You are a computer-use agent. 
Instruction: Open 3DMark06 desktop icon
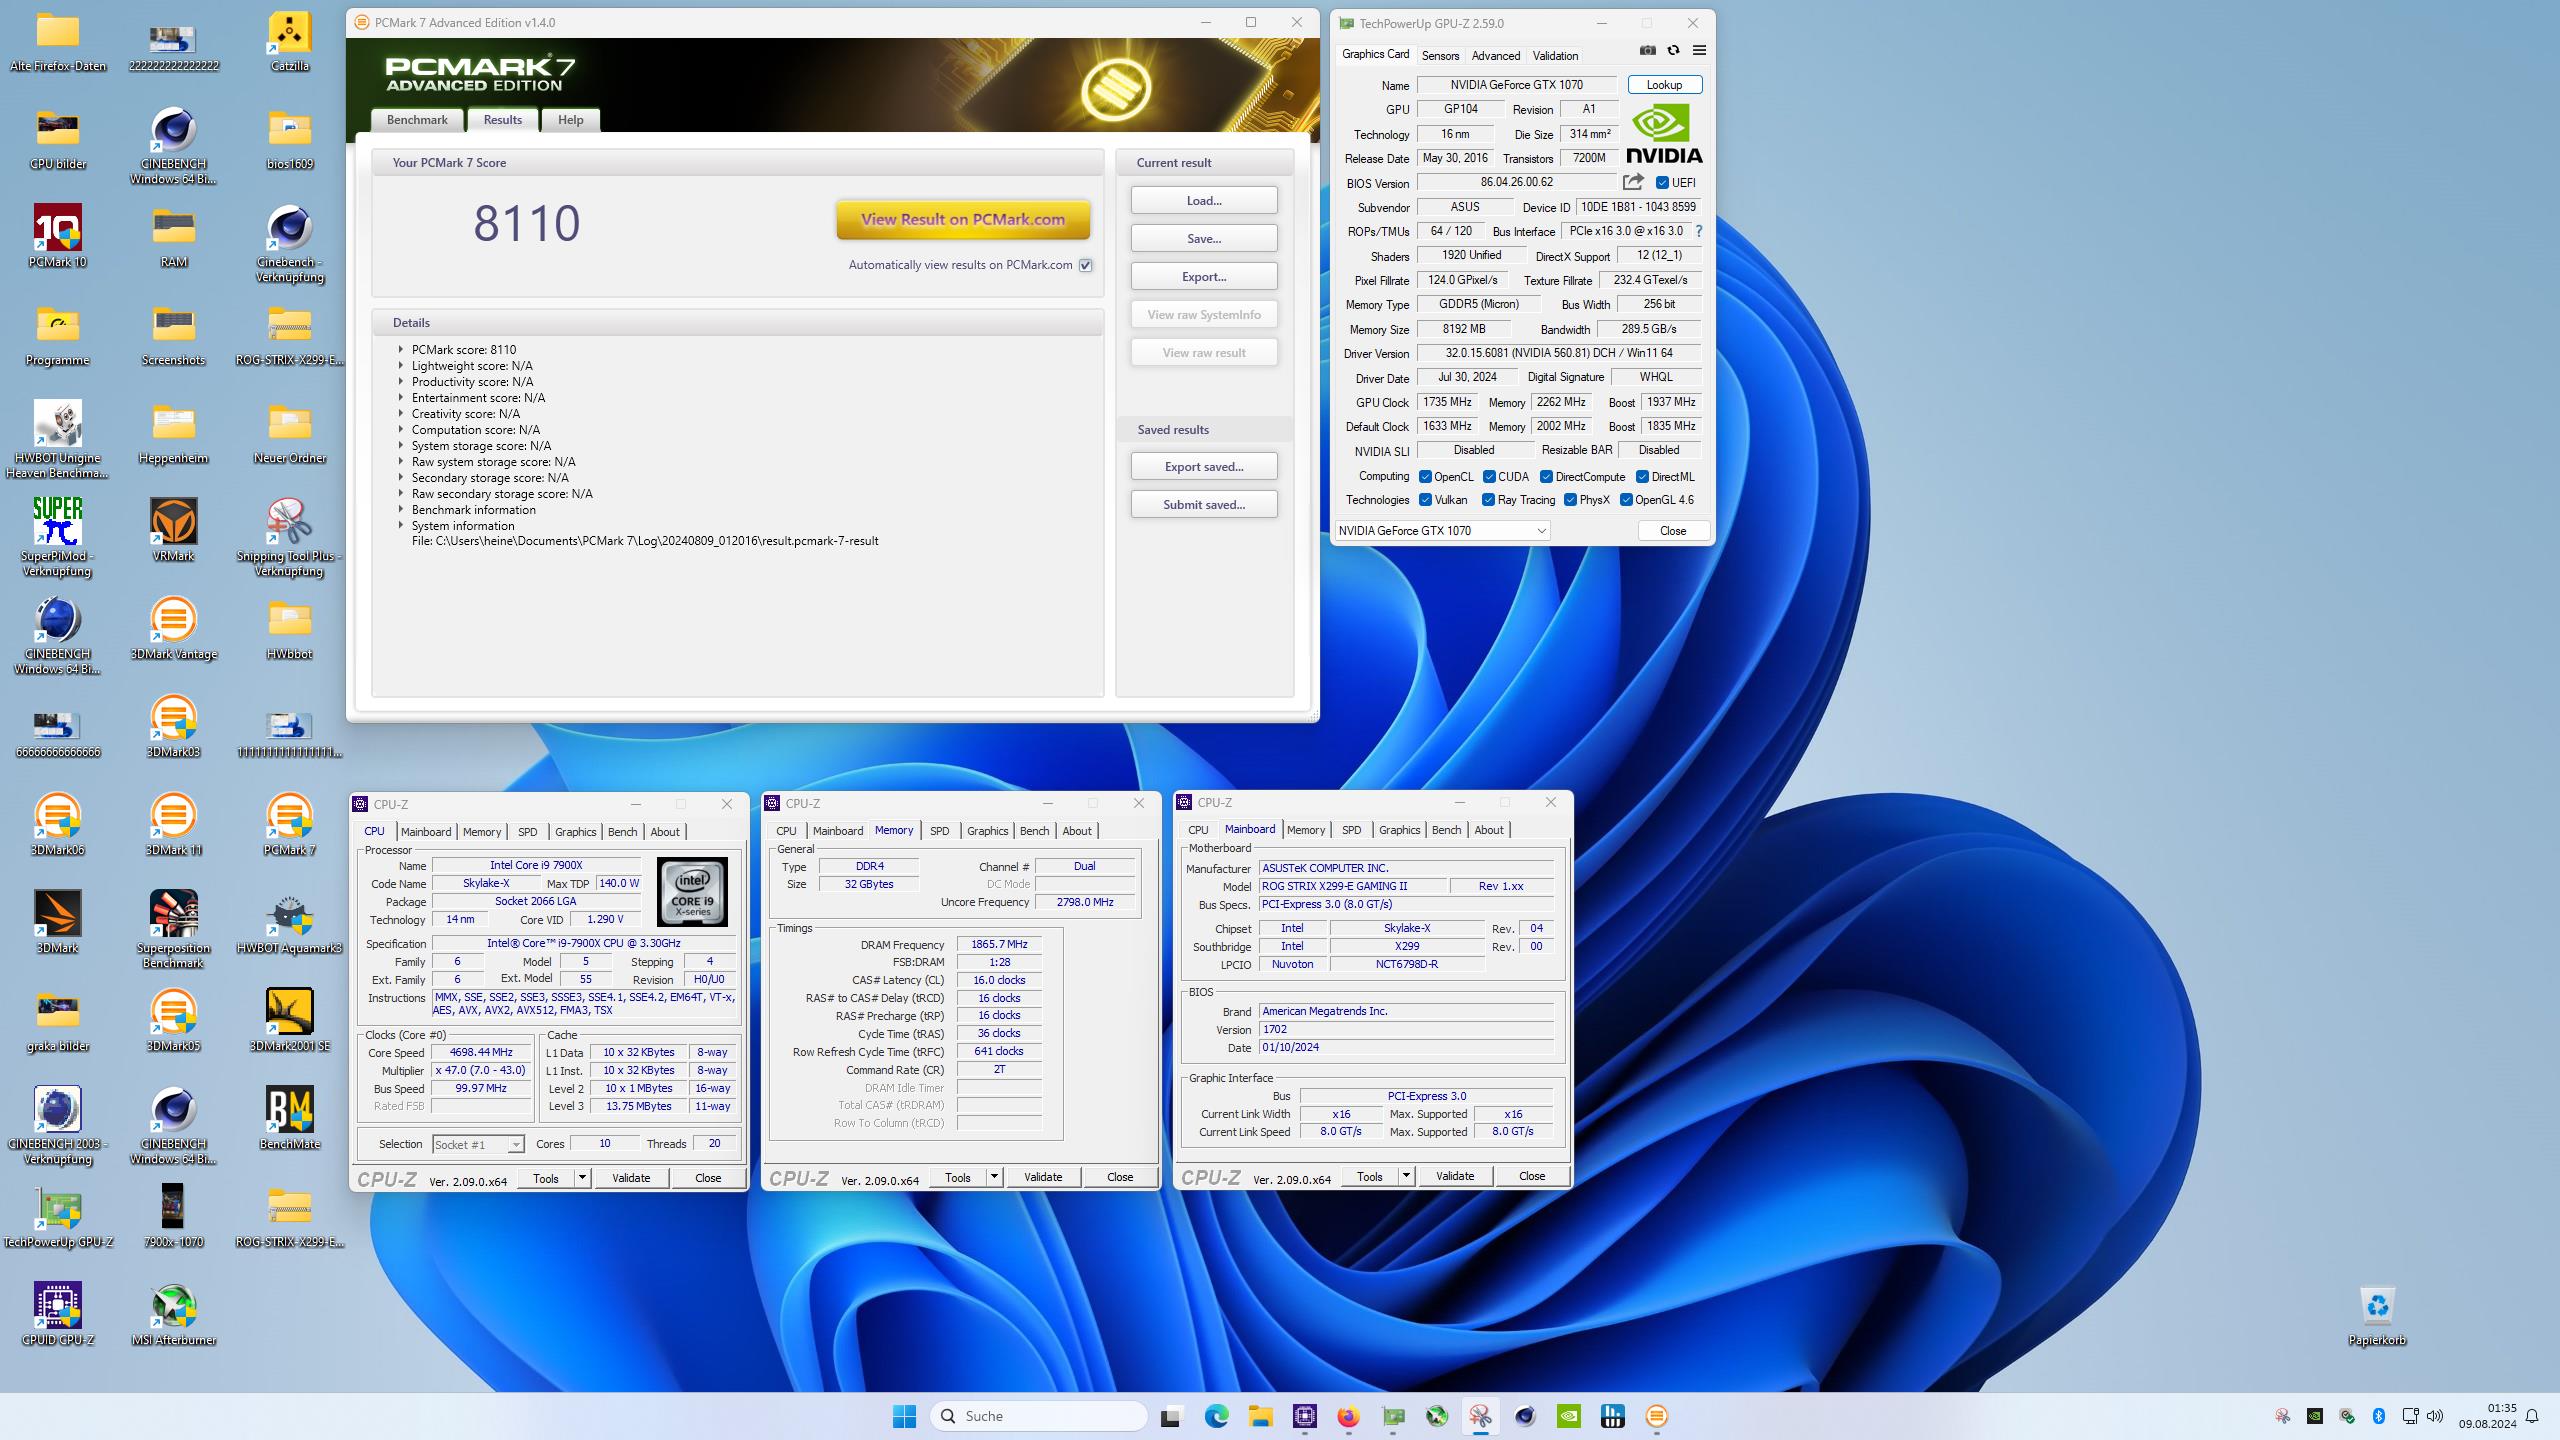click(58, 825)
